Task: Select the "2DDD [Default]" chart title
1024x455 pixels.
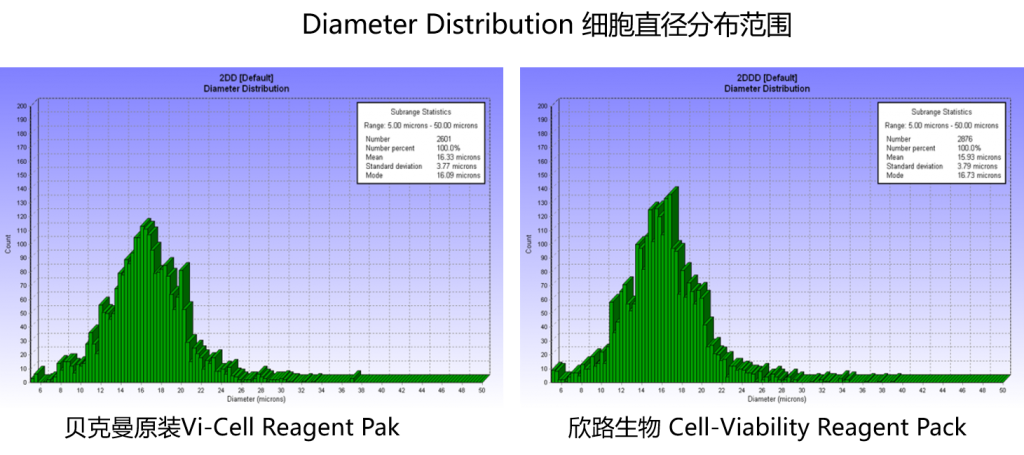Action: pyautogui.click(x=767, y=79)
